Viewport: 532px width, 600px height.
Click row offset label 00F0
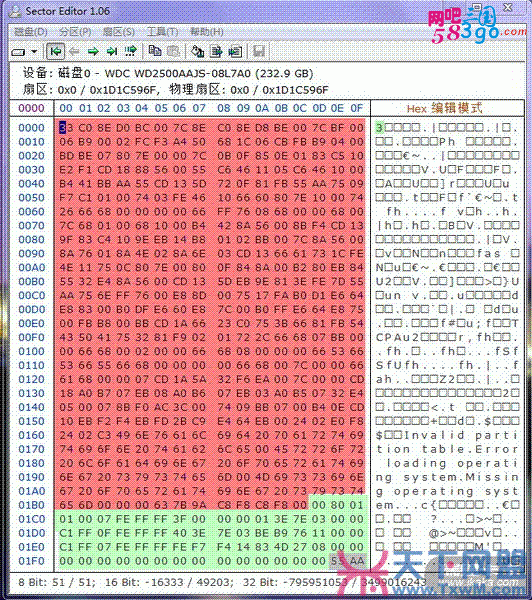[x=31, y=337]
